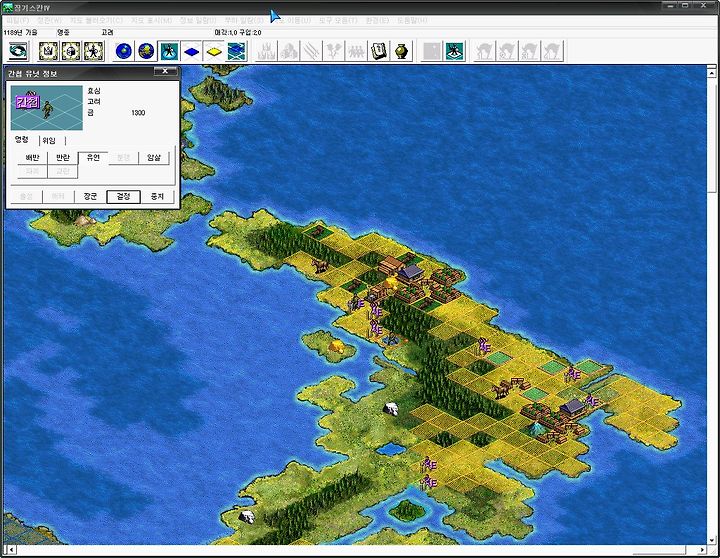This screenshot has height=558, width=720.
Task: Select the horse unit near northern forest
Action: 320,265
